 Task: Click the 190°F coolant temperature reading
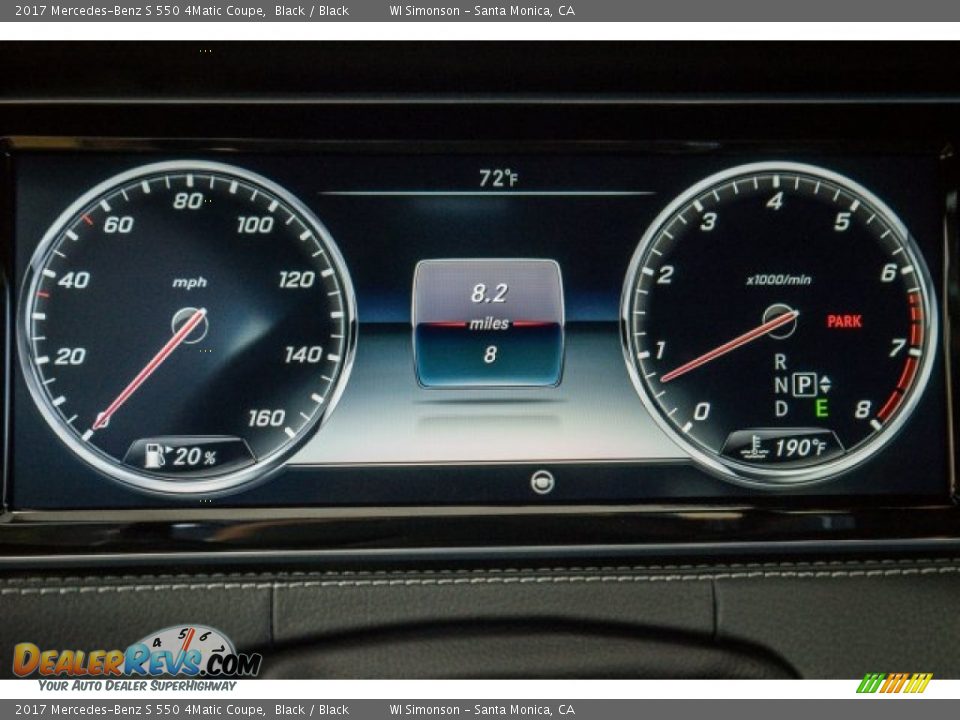click(799, 448)
